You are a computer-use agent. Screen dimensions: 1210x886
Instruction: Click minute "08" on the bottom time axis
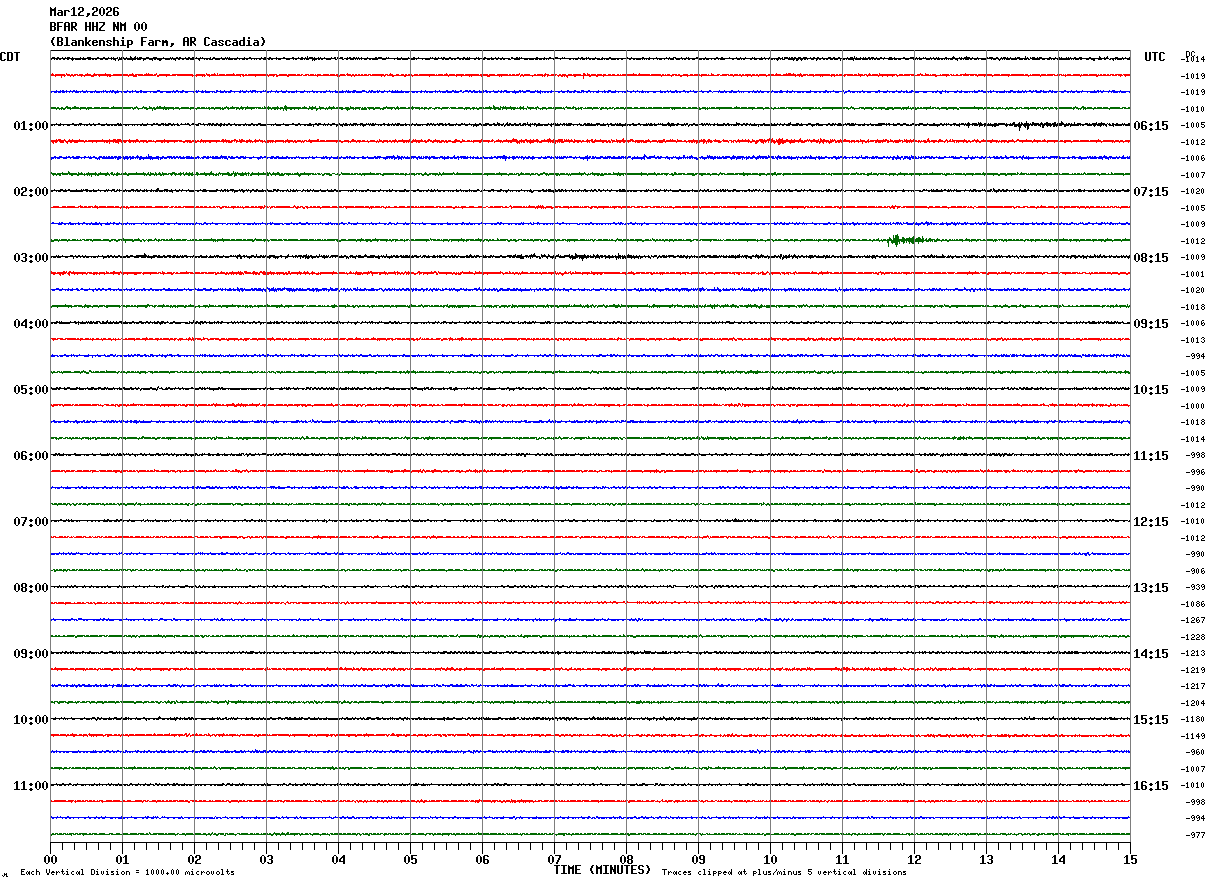click(626, 859)
